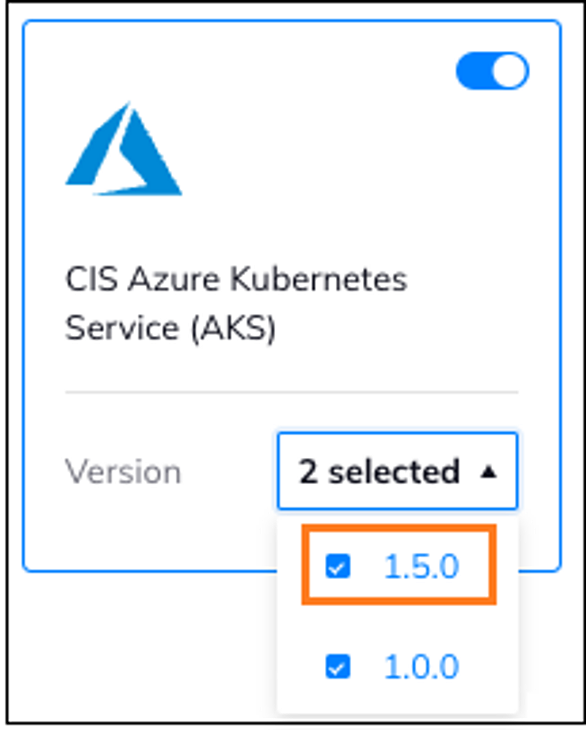Uncheck the version 1.5.0 checkbox
Screen dimensions: 586x730
point(337,566)
